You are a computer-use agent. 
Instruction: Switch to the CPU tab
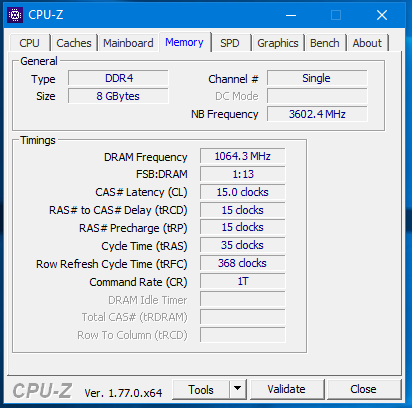pyautogui.click(x=30, y=43)
